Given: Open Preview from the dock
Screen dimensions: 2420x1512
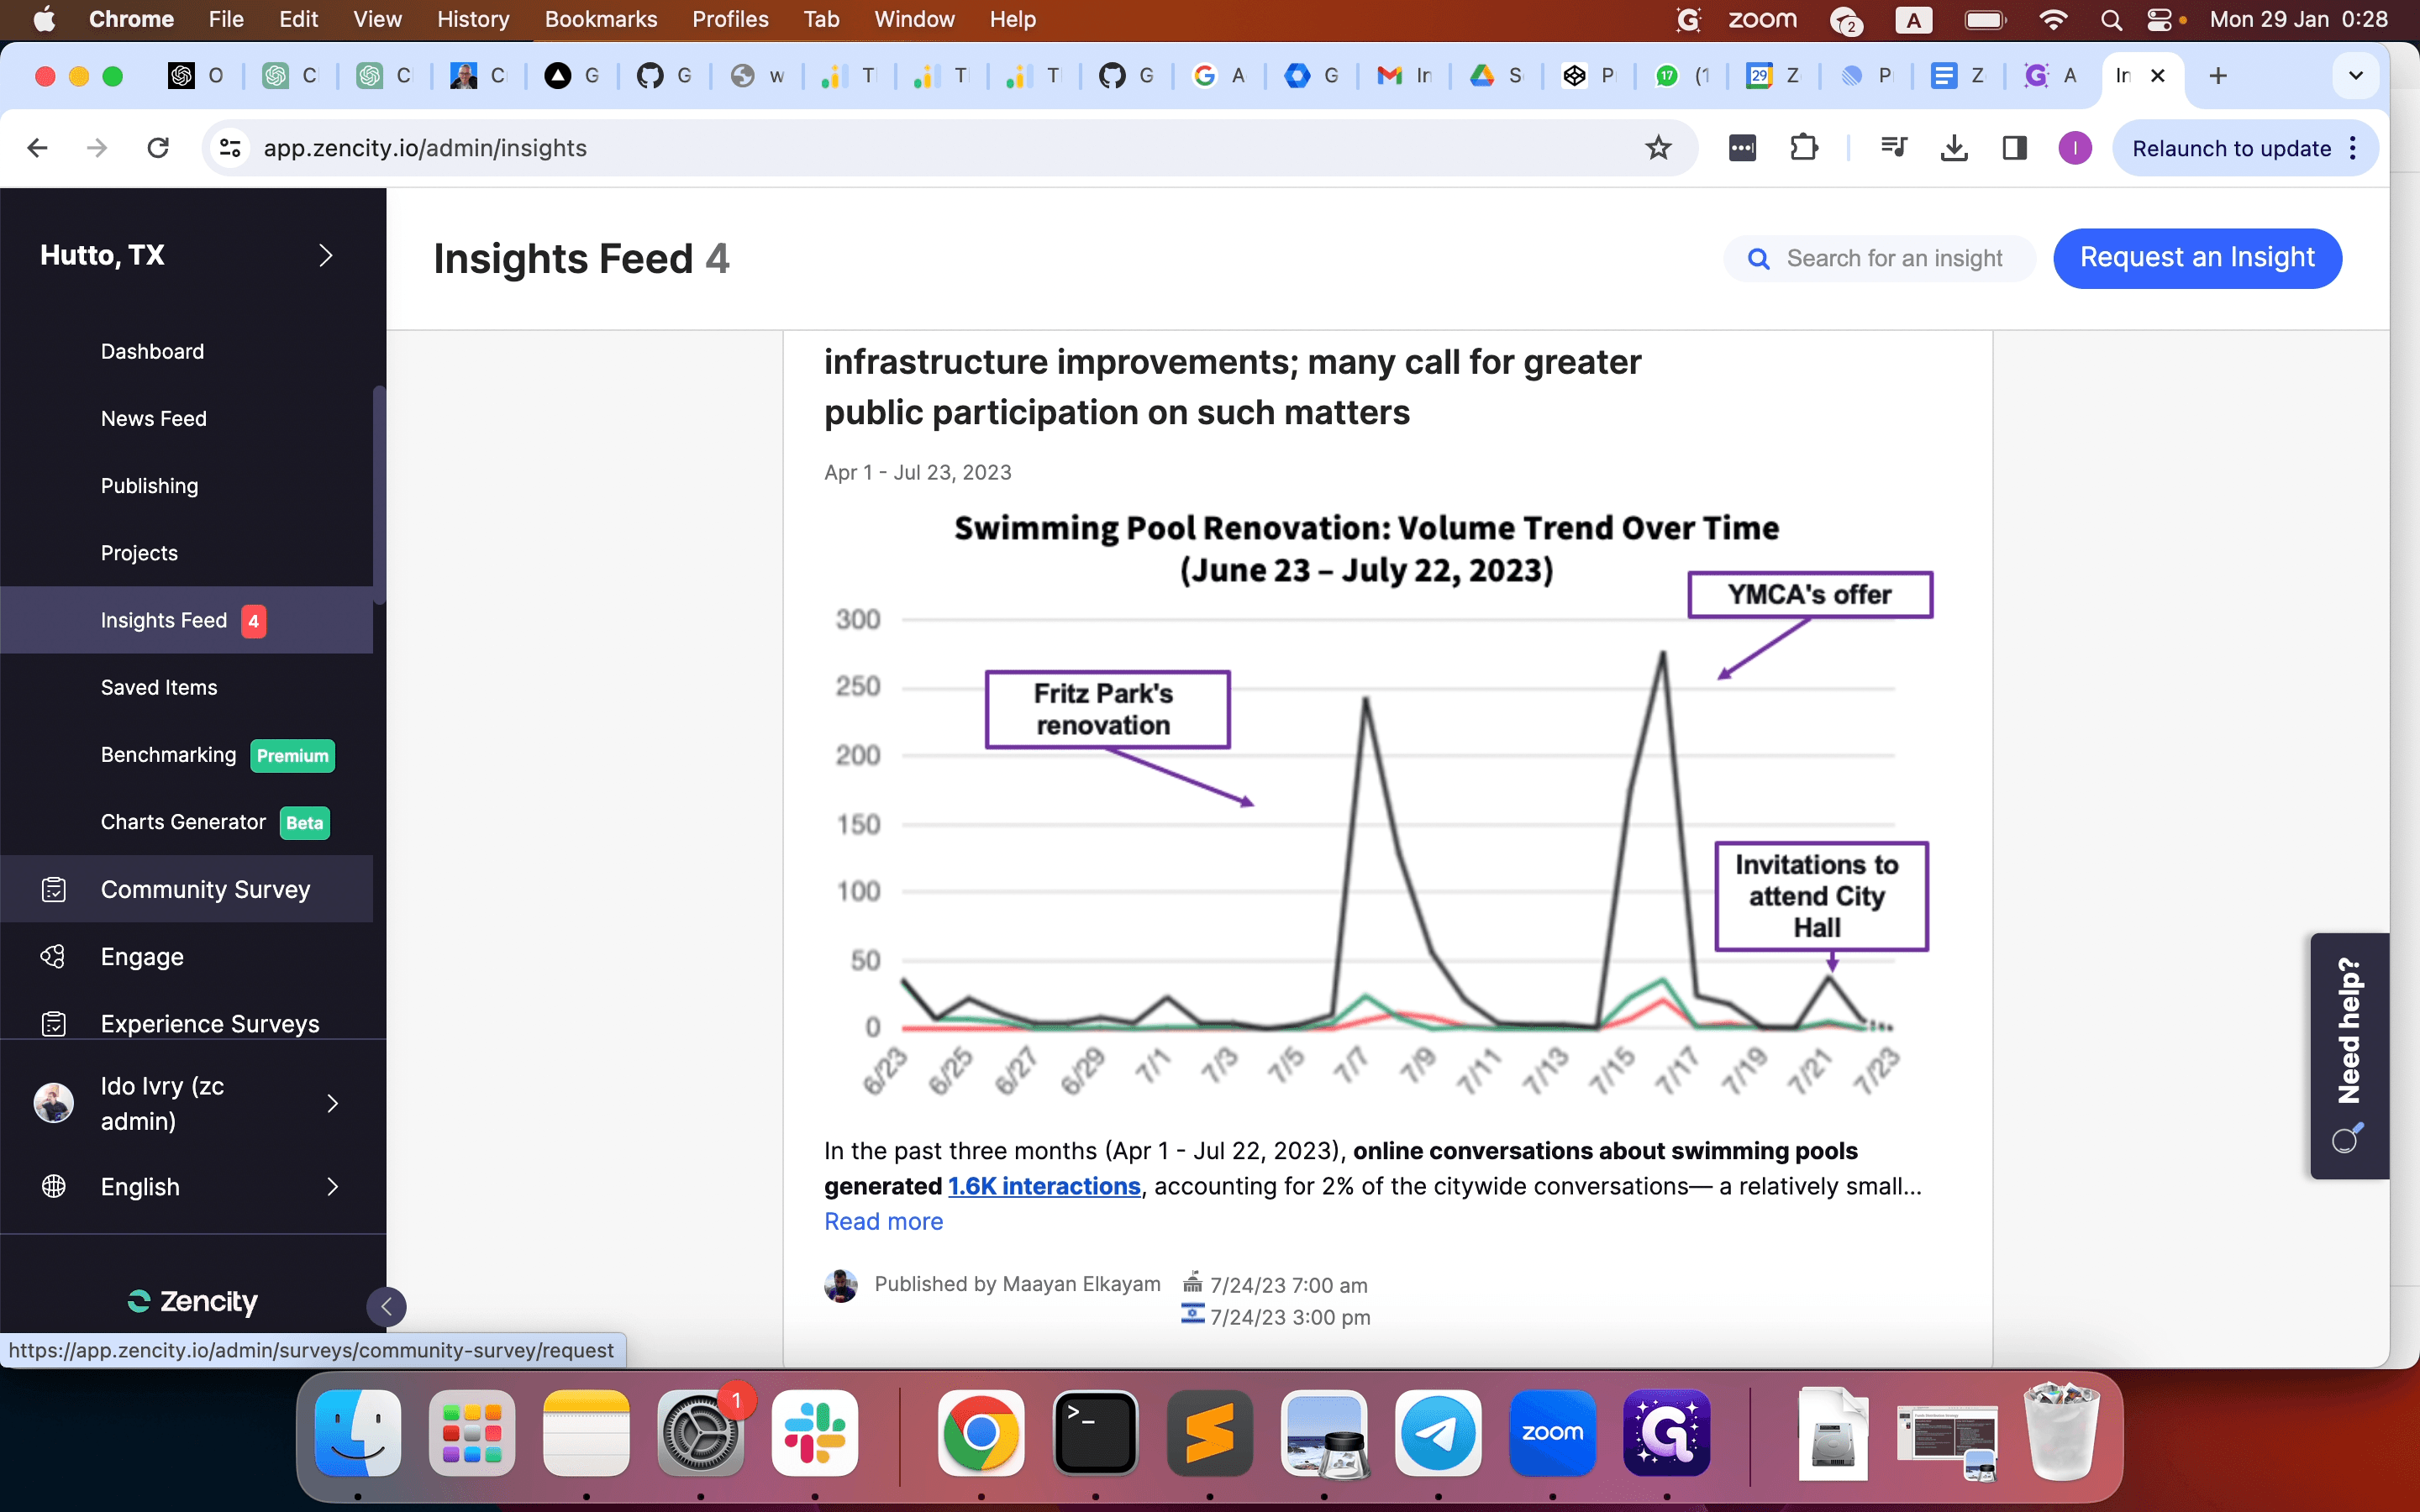Looking at the screenshot, I should click(1324, 1432).
